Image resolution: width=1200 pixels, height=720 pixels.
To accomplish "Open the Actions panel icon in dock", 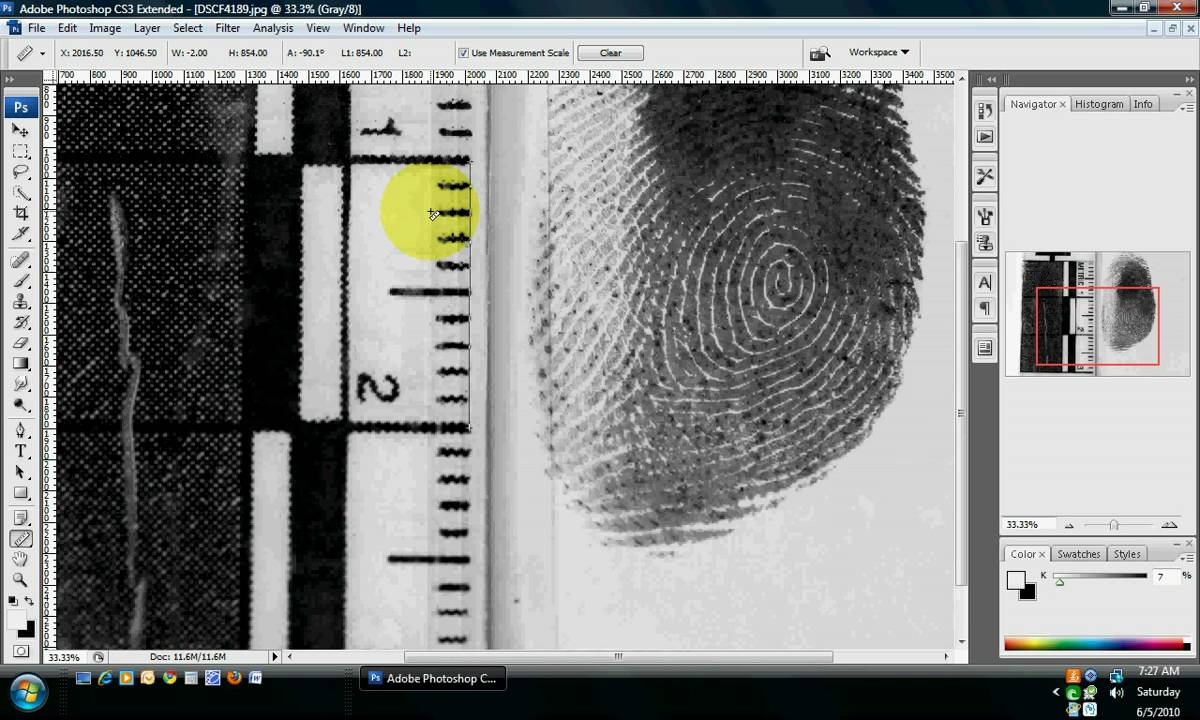I will [x=985, y=137].
